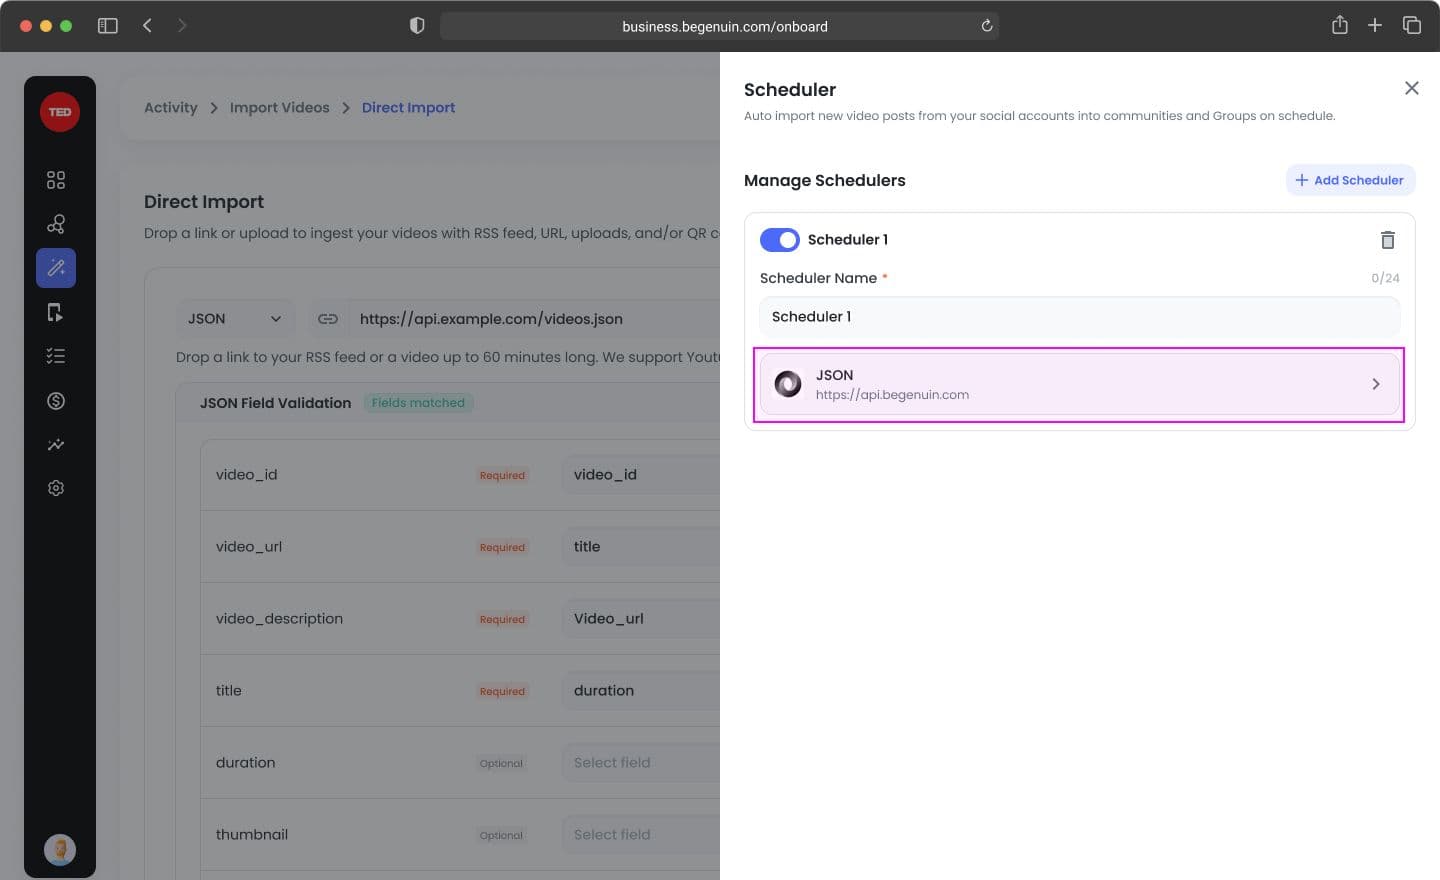The height and width of the screenshot is (880, 1440).
Task: Click the Direct Import page heading
Action: [x=204, y=202]
